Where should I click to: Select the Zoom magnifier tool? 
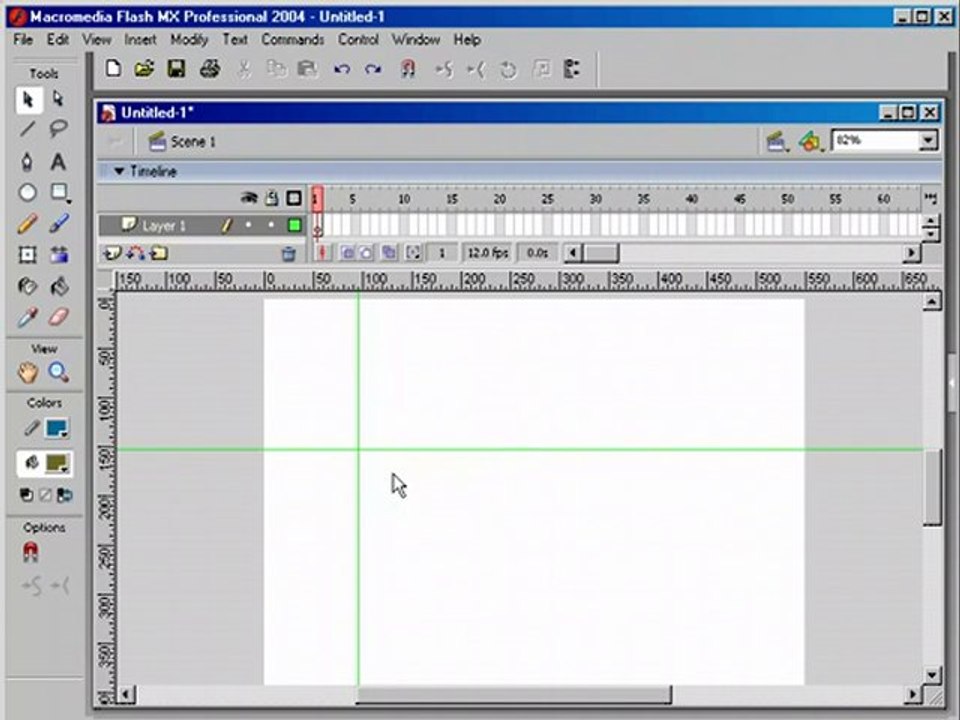[59, 372]
